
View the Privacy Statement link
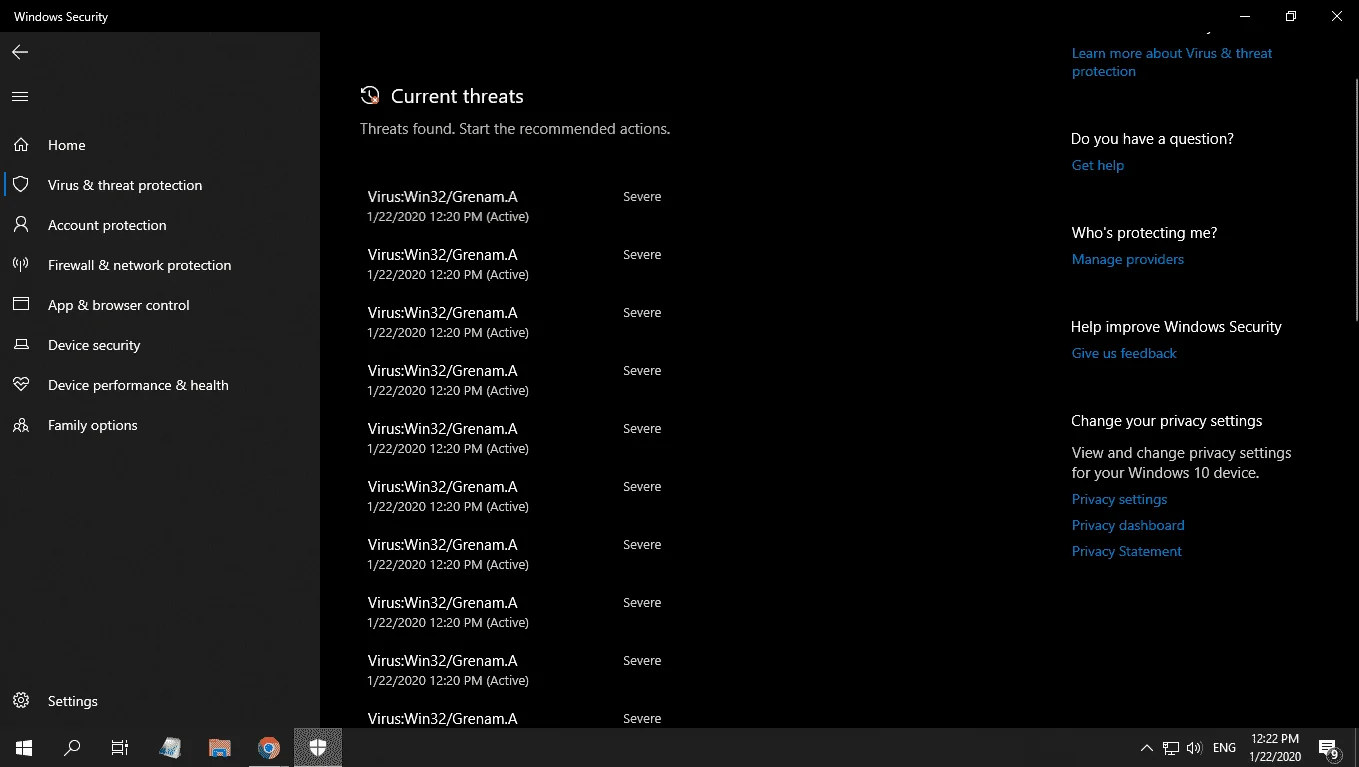pos(1127,551)
